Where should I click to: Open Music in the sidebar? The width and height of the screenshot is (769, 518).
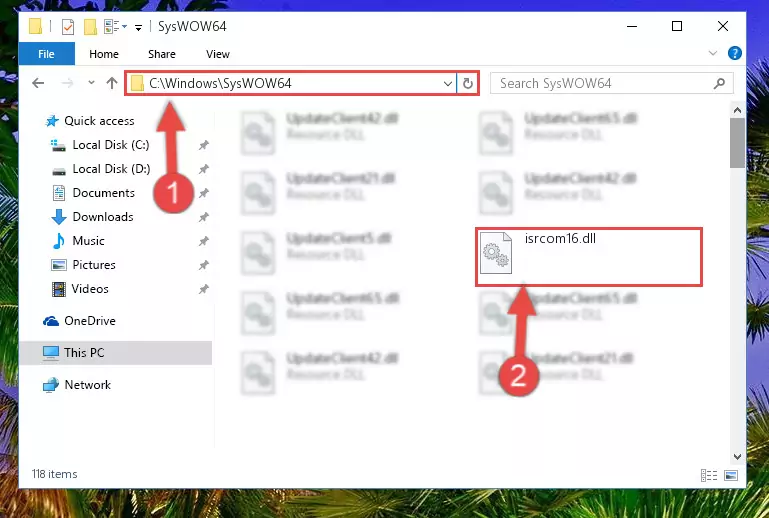coord(88,241)
